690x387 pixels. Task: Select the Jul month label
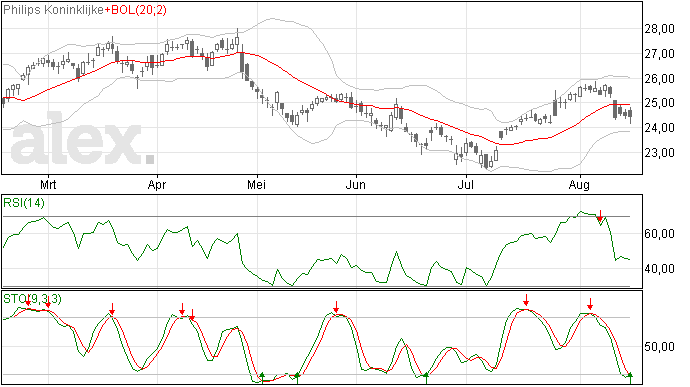point(466,184)
